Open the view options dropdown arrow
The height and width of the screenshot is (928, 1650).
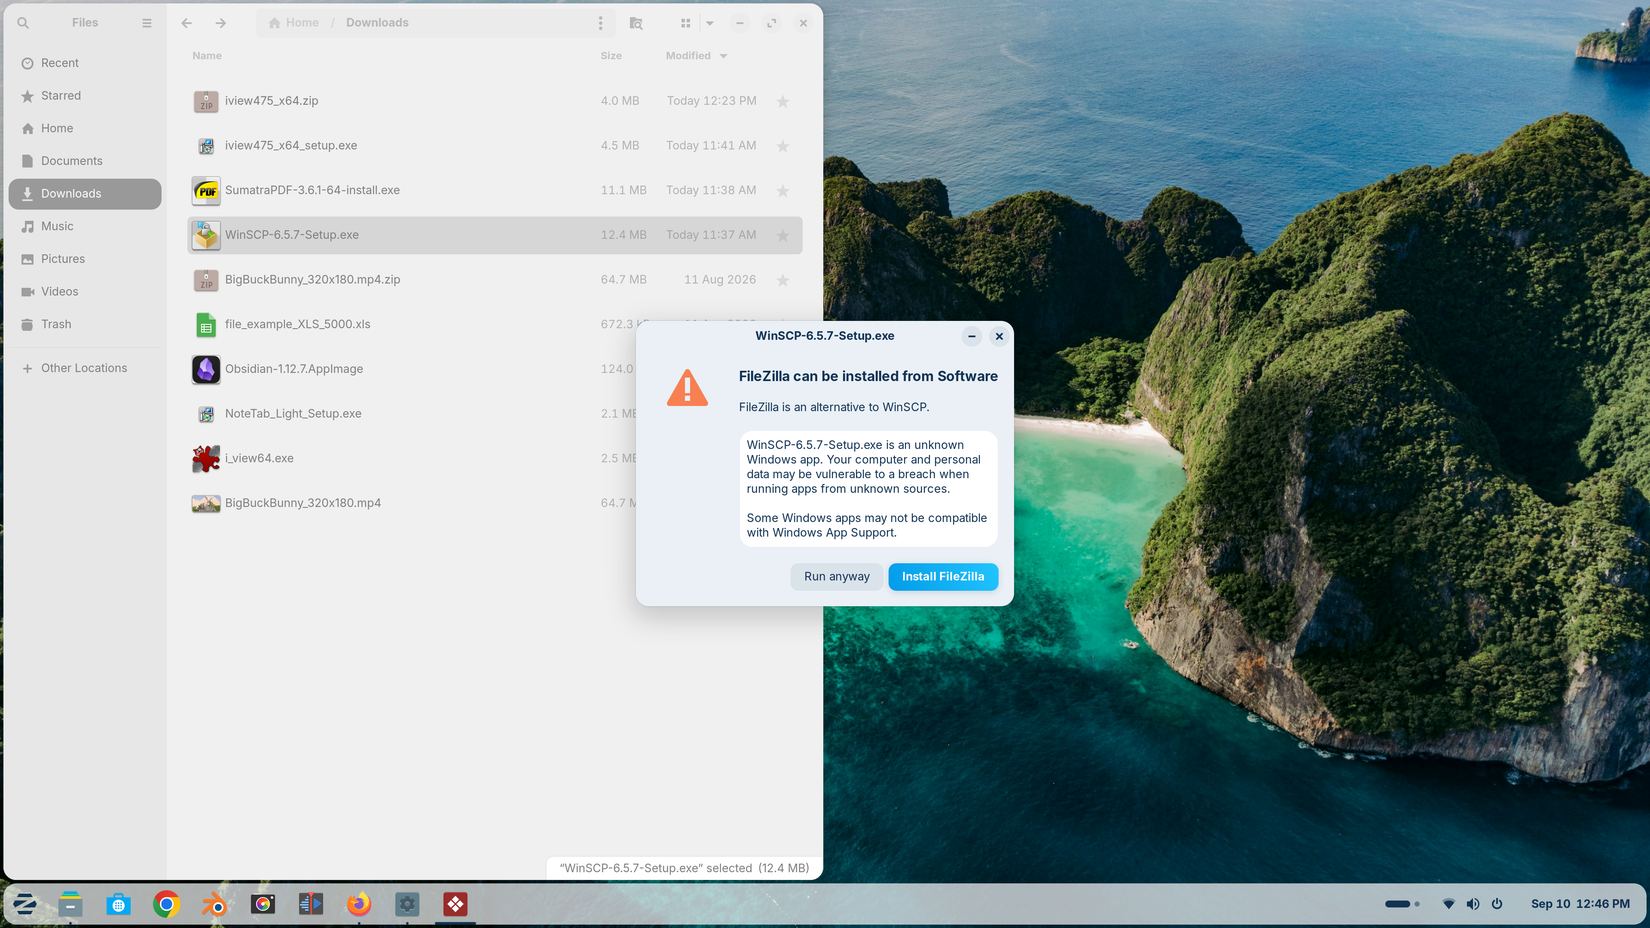point(710,23)
